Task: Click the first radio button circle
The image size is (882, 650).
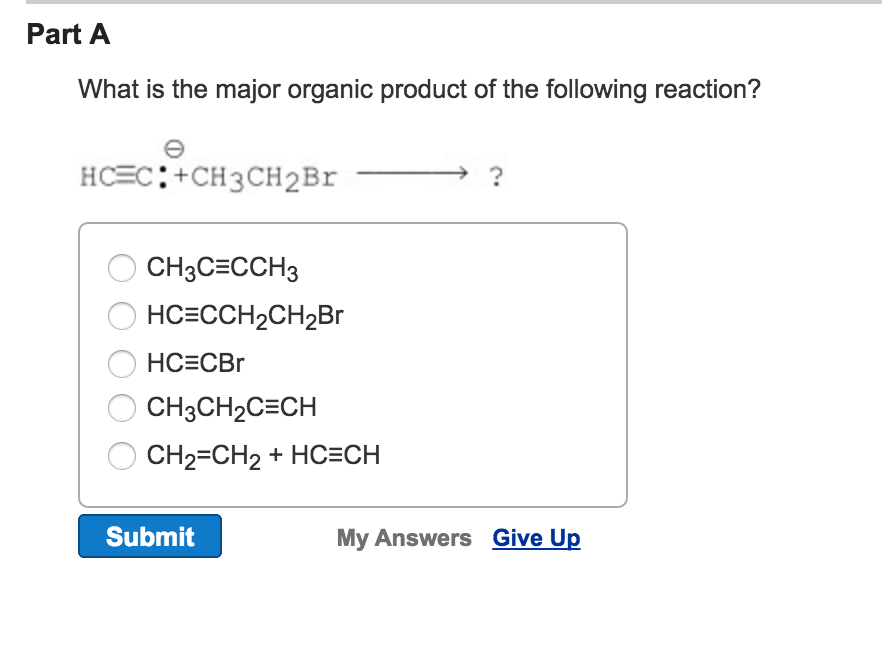Action: 122,268
